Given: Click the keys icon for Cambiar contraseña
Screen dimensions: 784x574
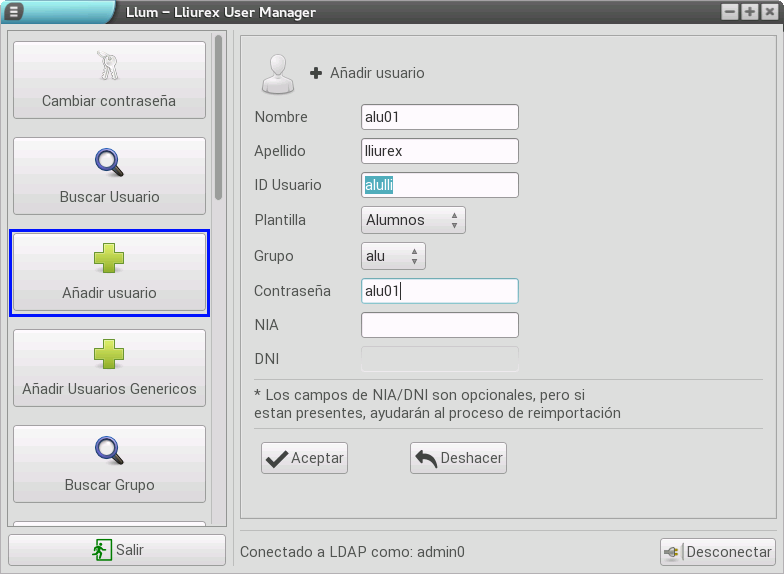Looking at the screenshot, I should pyautogui.click(x=108, y=66).
